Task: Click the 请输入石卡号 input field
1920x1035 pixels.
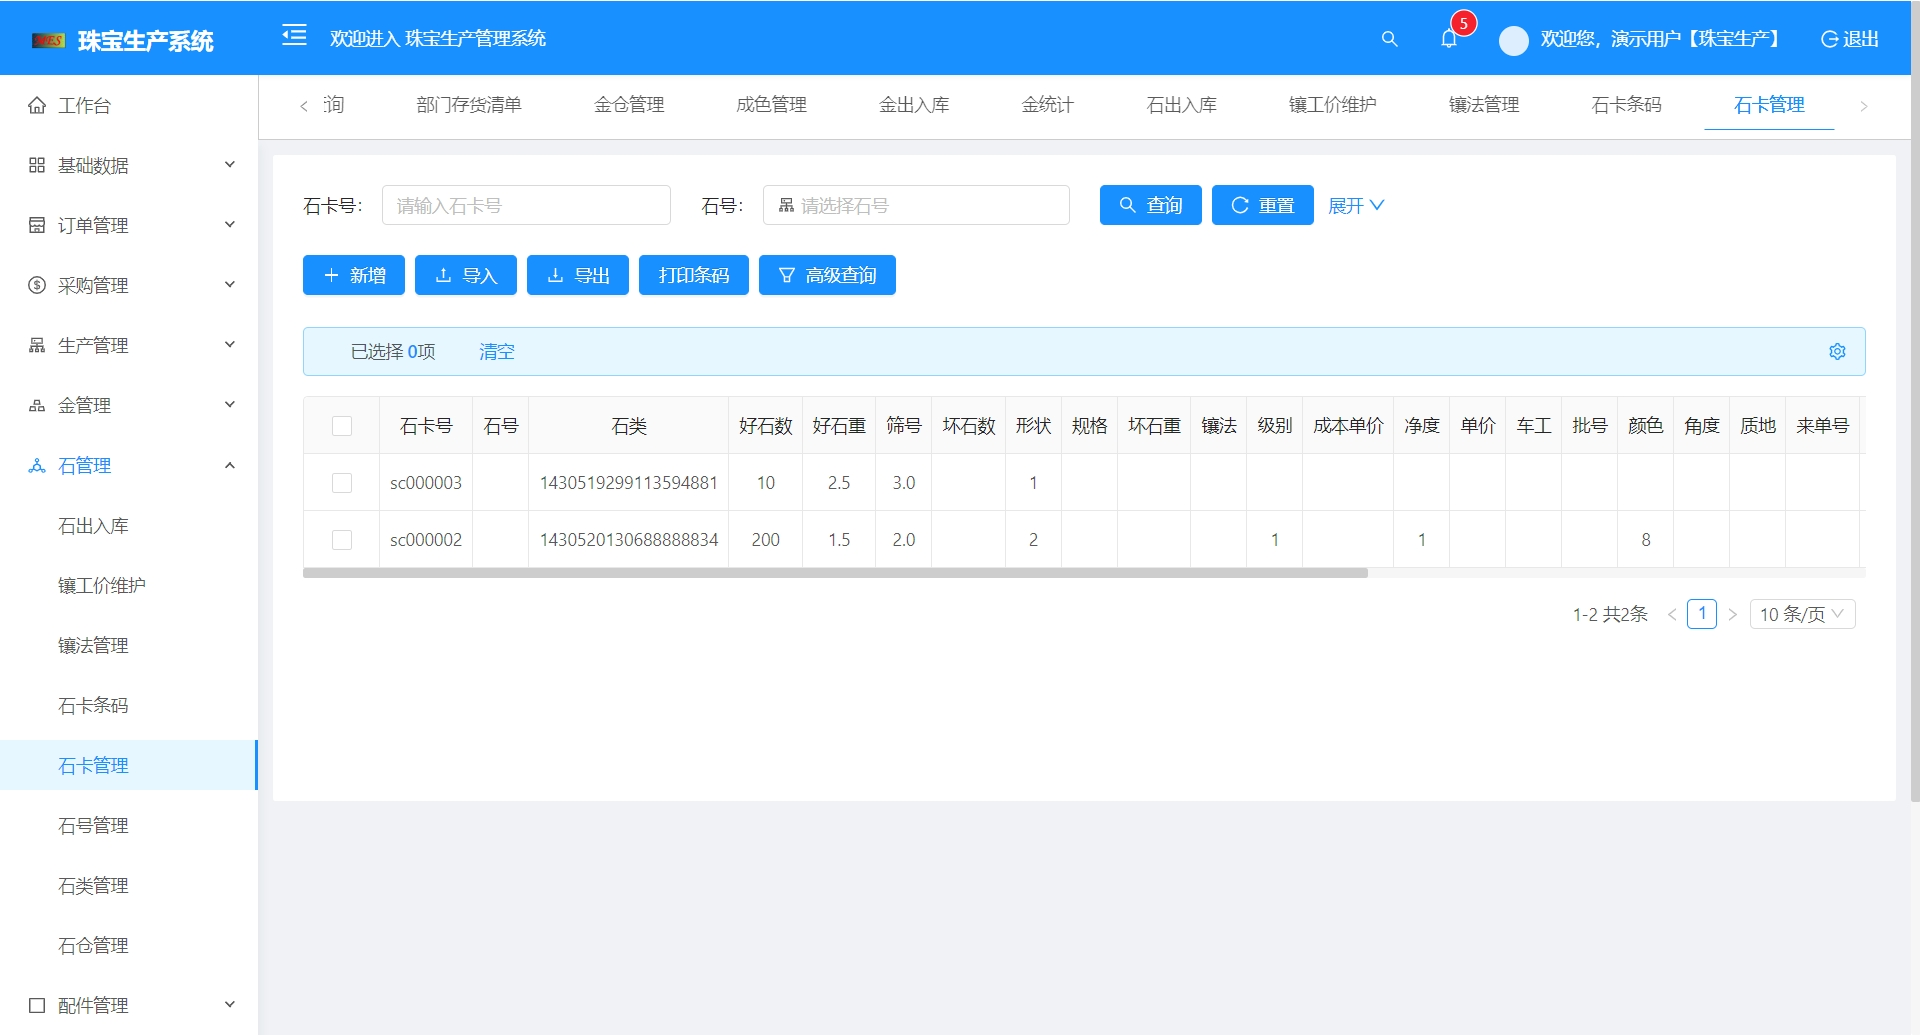Action: point(526,205)
